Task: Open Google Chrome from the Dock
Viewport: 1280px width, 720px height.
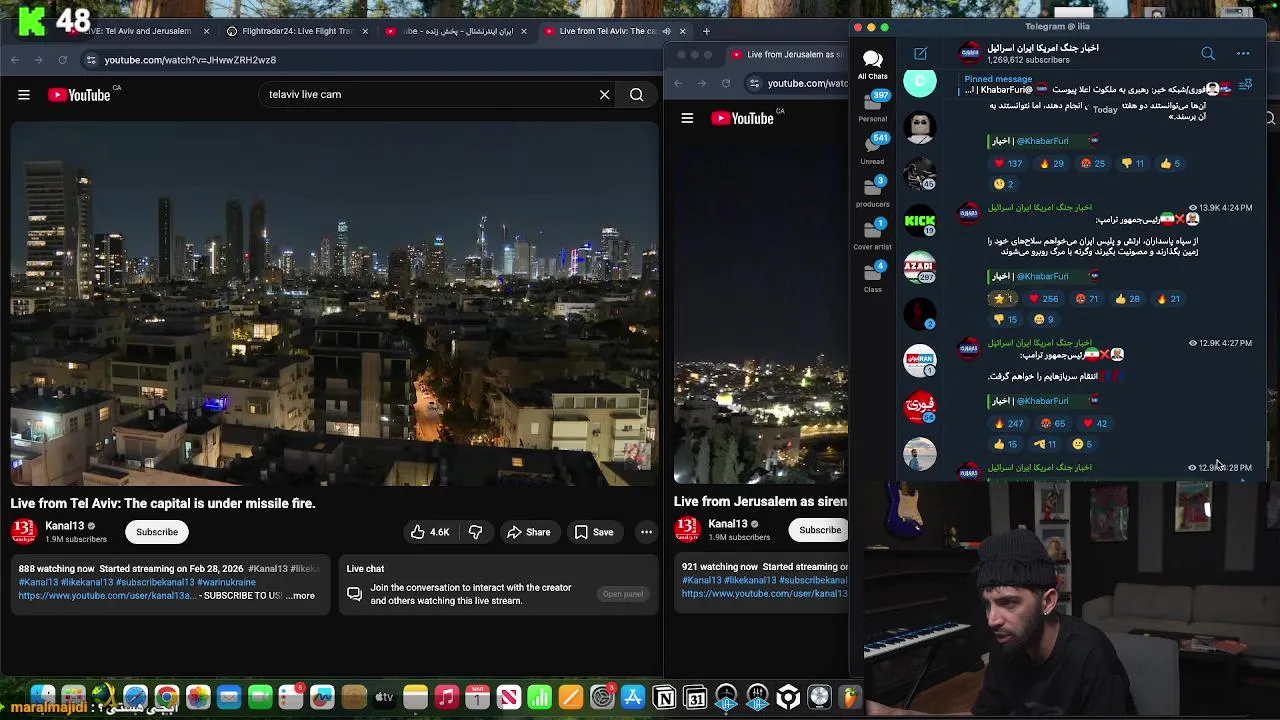Action: pyautogui.click(x=166, y=697)
